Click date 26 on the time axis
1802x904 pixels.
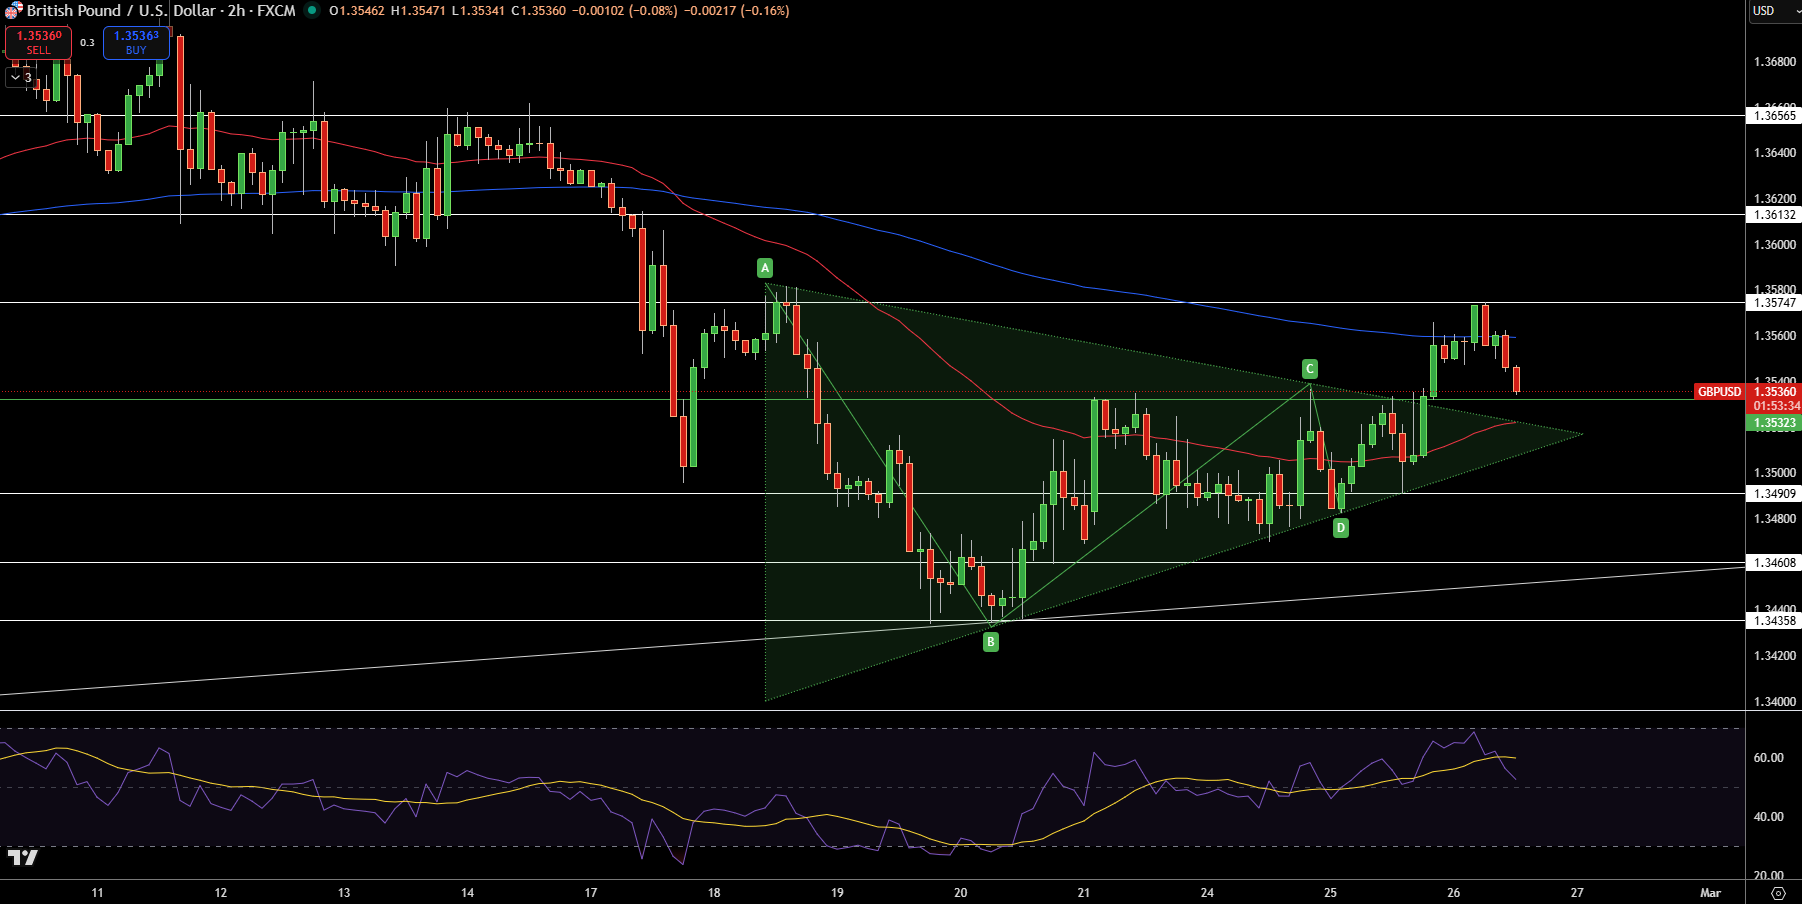pos(1453,893)
